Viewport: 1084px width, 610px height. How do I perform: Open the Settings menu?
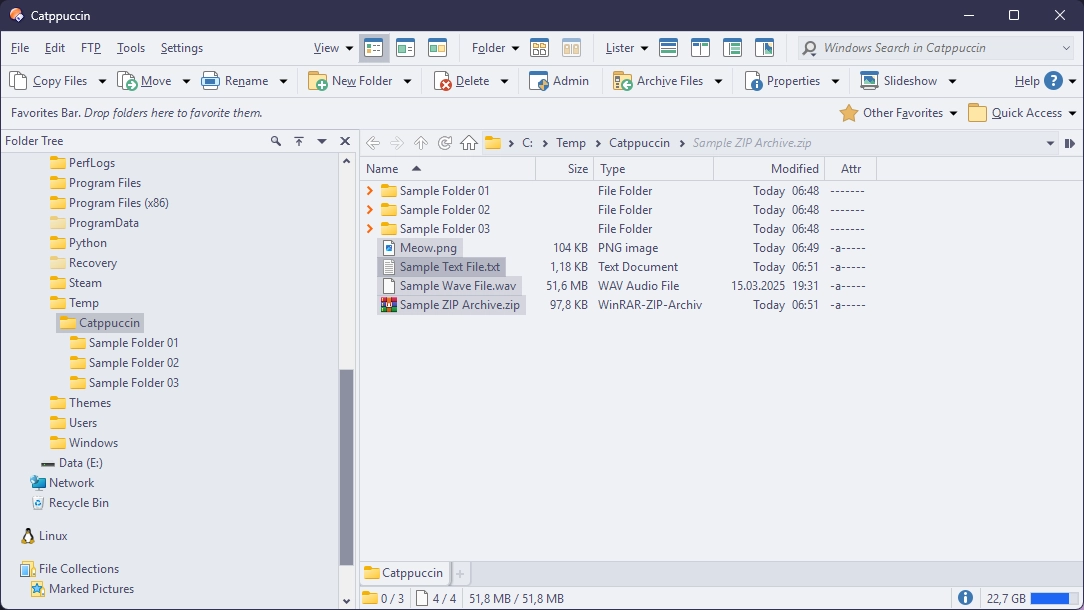coord(182,48)
